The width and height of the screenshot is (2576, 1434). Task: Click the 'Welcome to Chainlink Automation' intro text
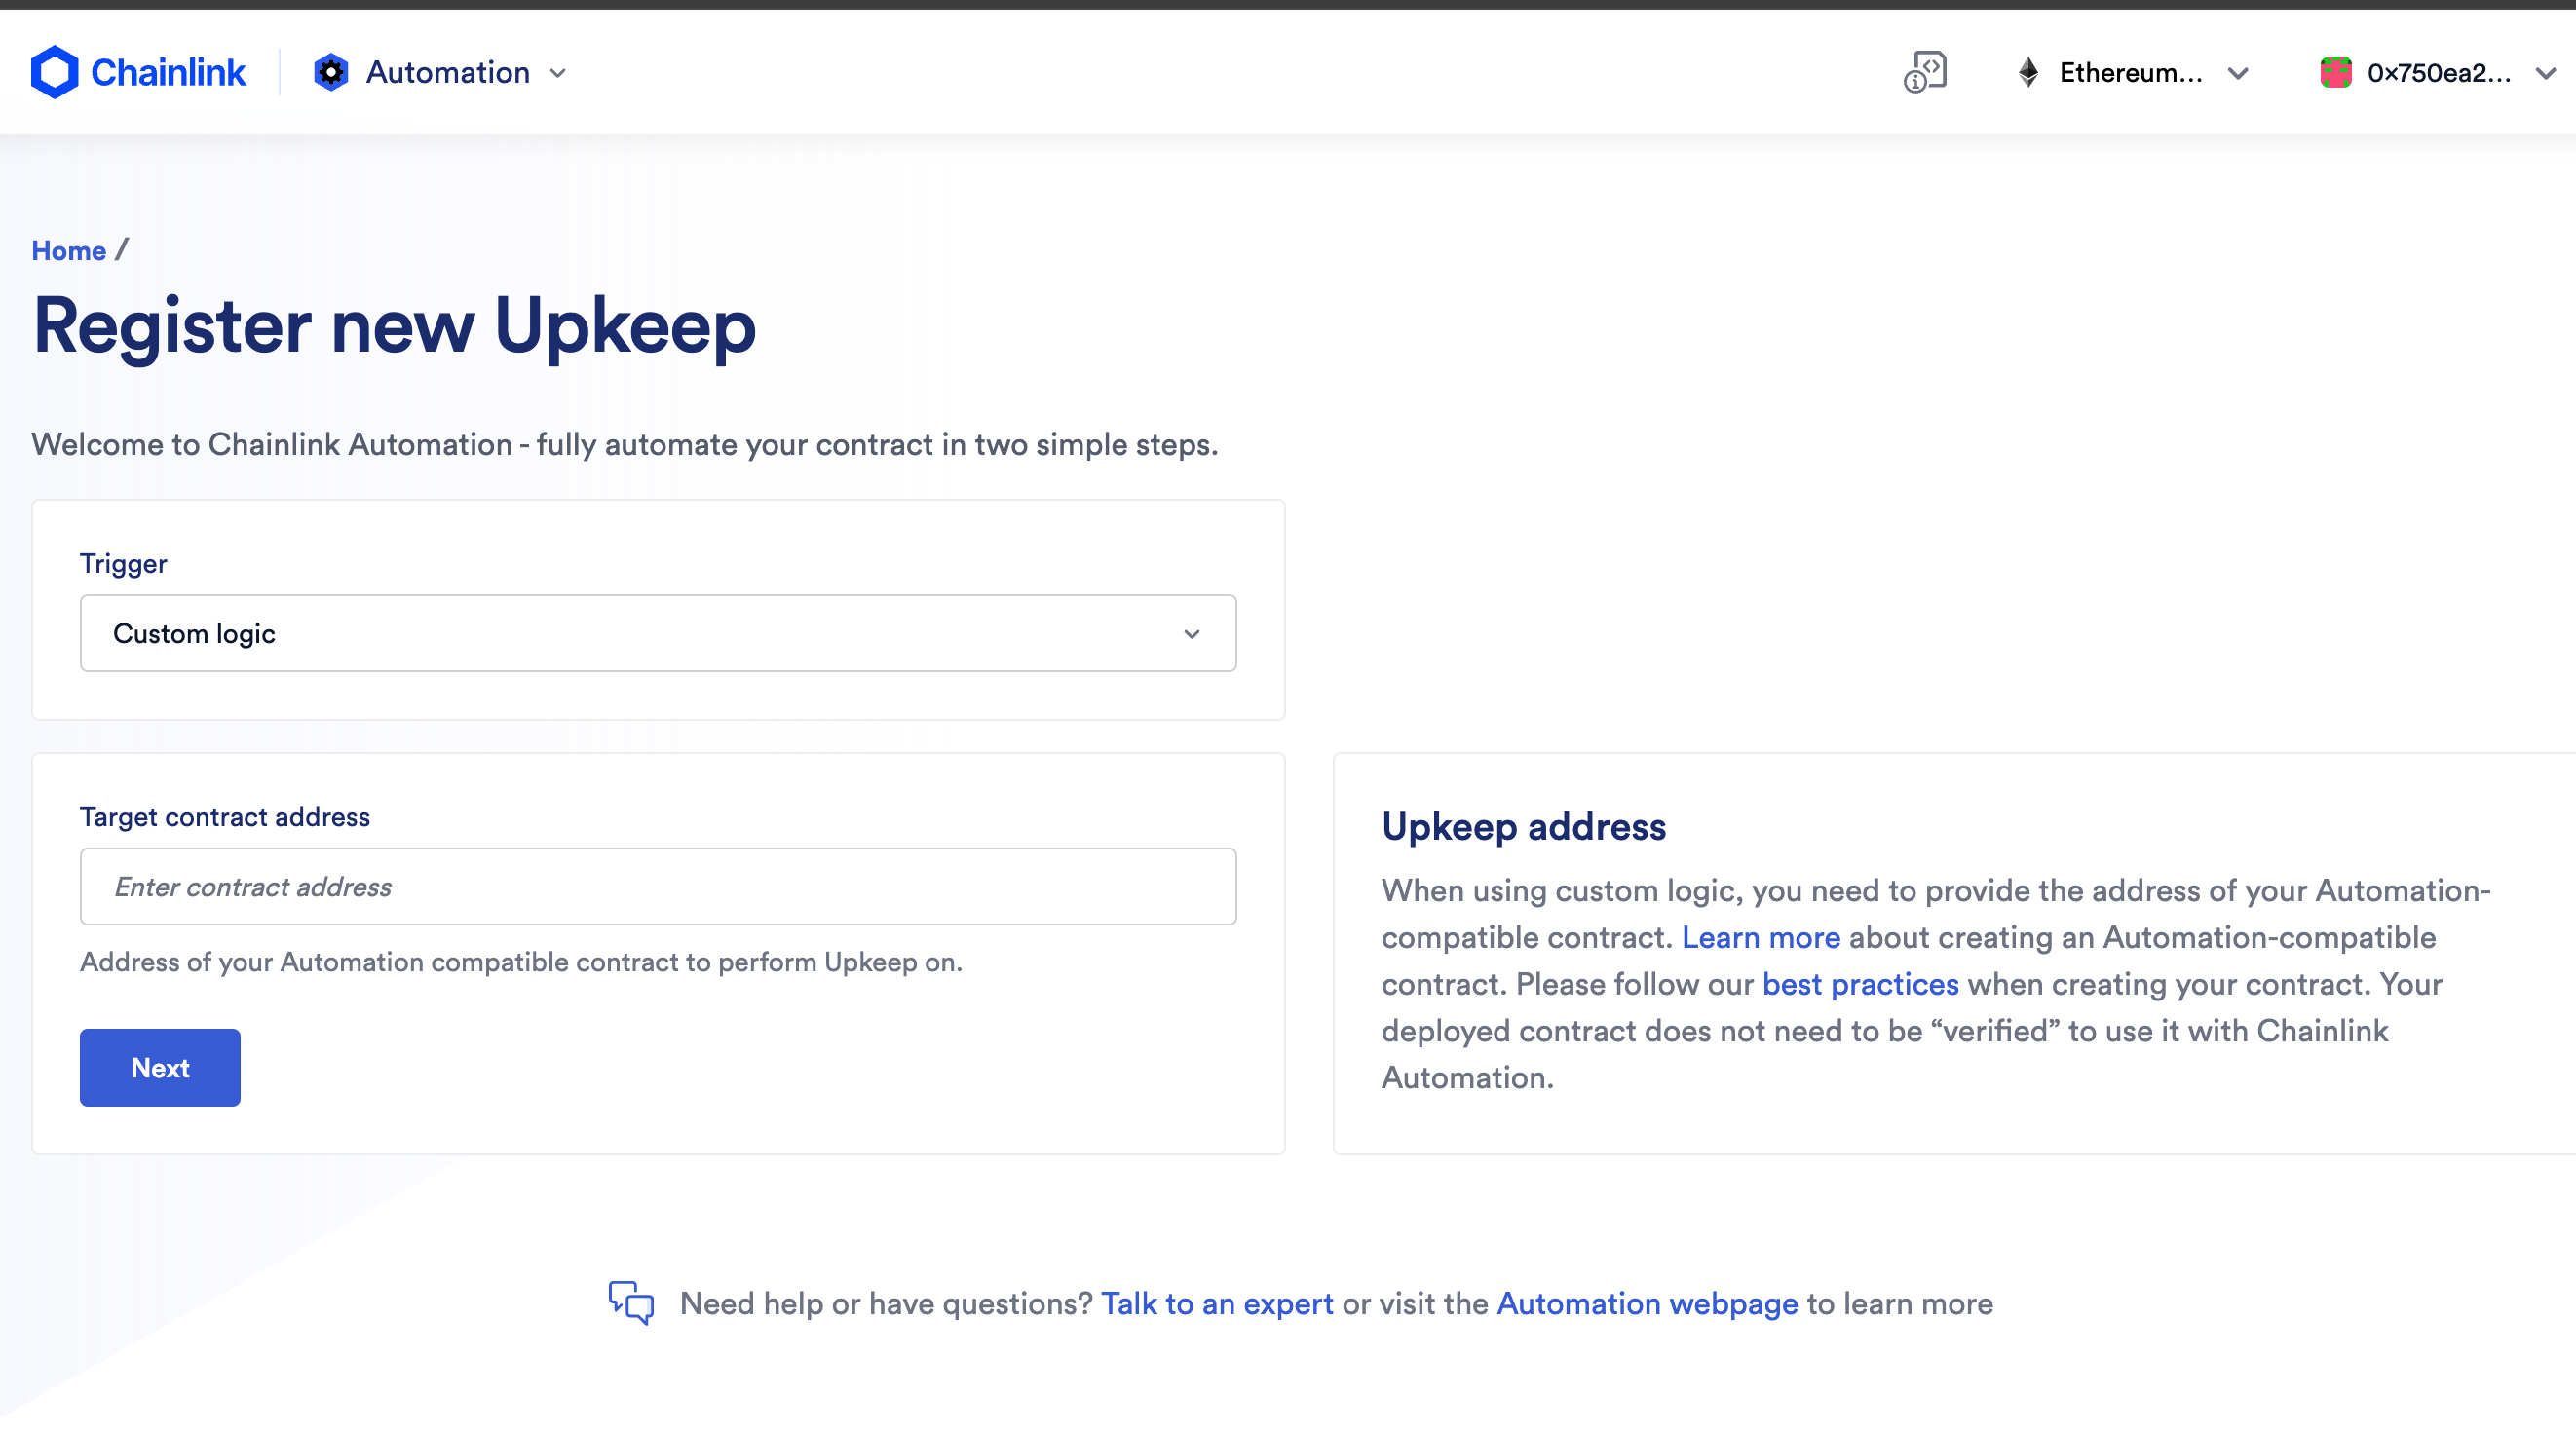point(625,444)
